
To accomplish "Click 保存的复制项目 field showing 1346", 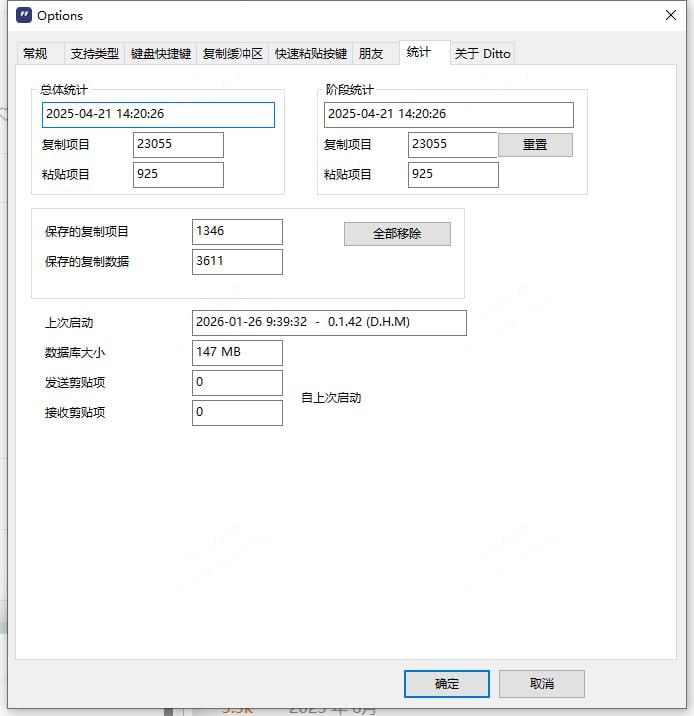I will coord(237,232).
